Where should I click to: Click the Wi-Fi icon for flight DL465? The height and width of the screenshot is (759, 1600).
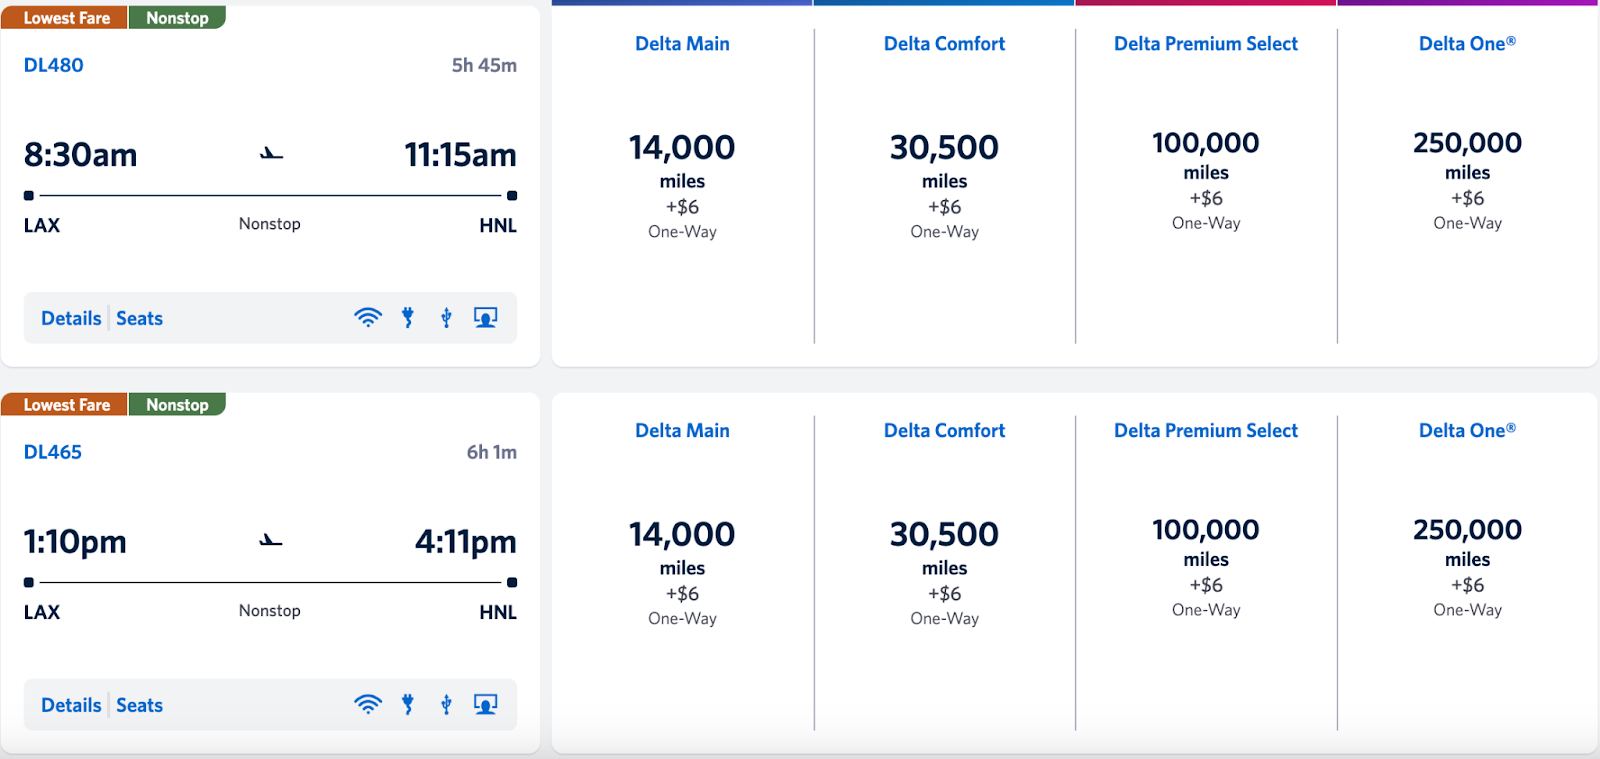(x=368, y=705)
